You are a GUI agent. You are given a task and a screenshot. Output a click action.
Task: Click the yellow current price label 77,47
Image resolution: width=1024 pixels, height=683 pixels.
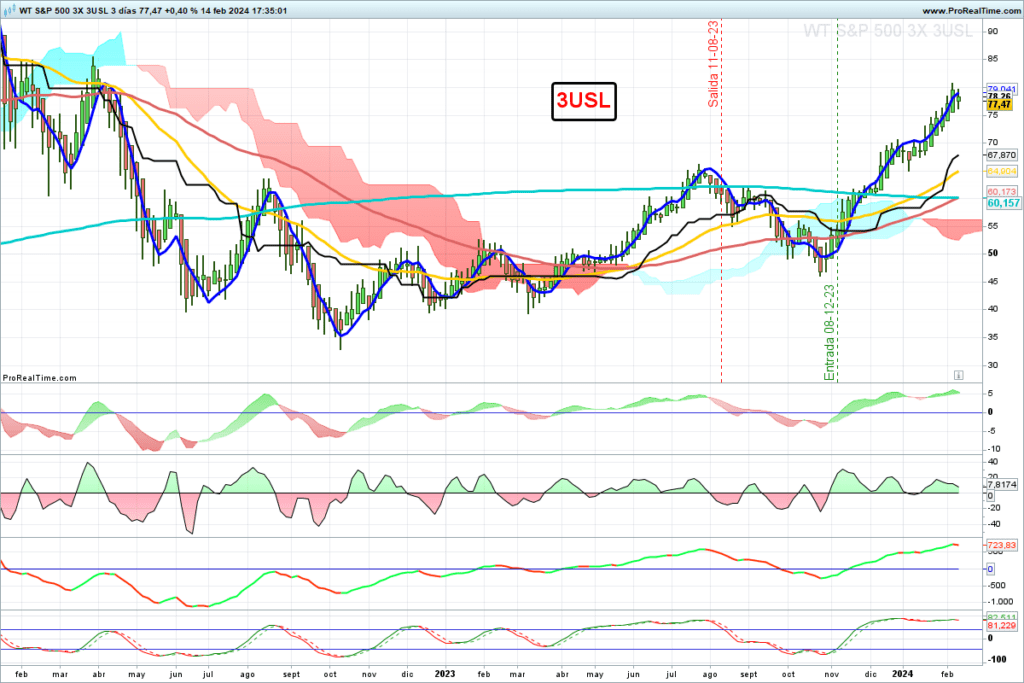tap(999, 104)
